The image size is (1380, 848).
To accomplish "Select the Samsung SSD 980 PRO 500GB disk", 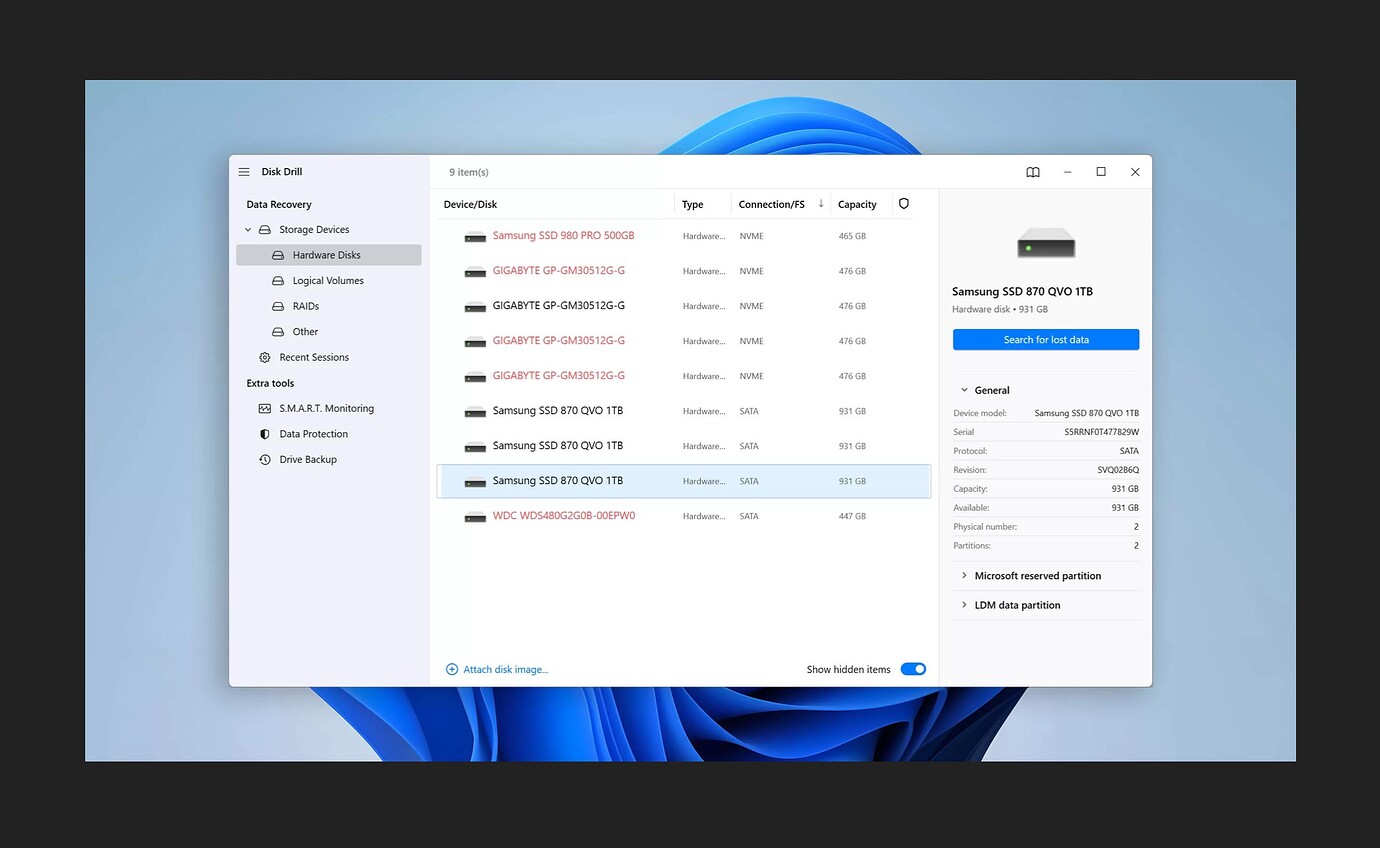I will tap(563, 236).
